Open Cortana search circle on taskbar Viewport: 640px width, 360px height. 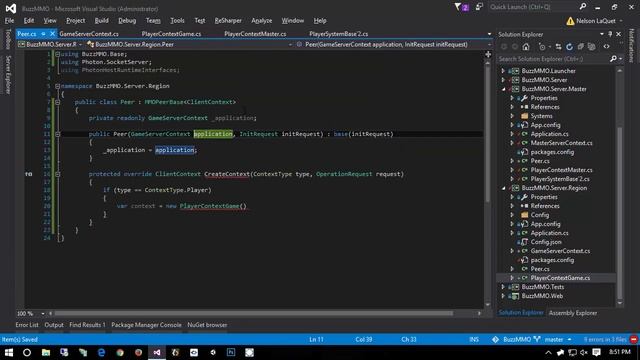[x=27, y=352]
